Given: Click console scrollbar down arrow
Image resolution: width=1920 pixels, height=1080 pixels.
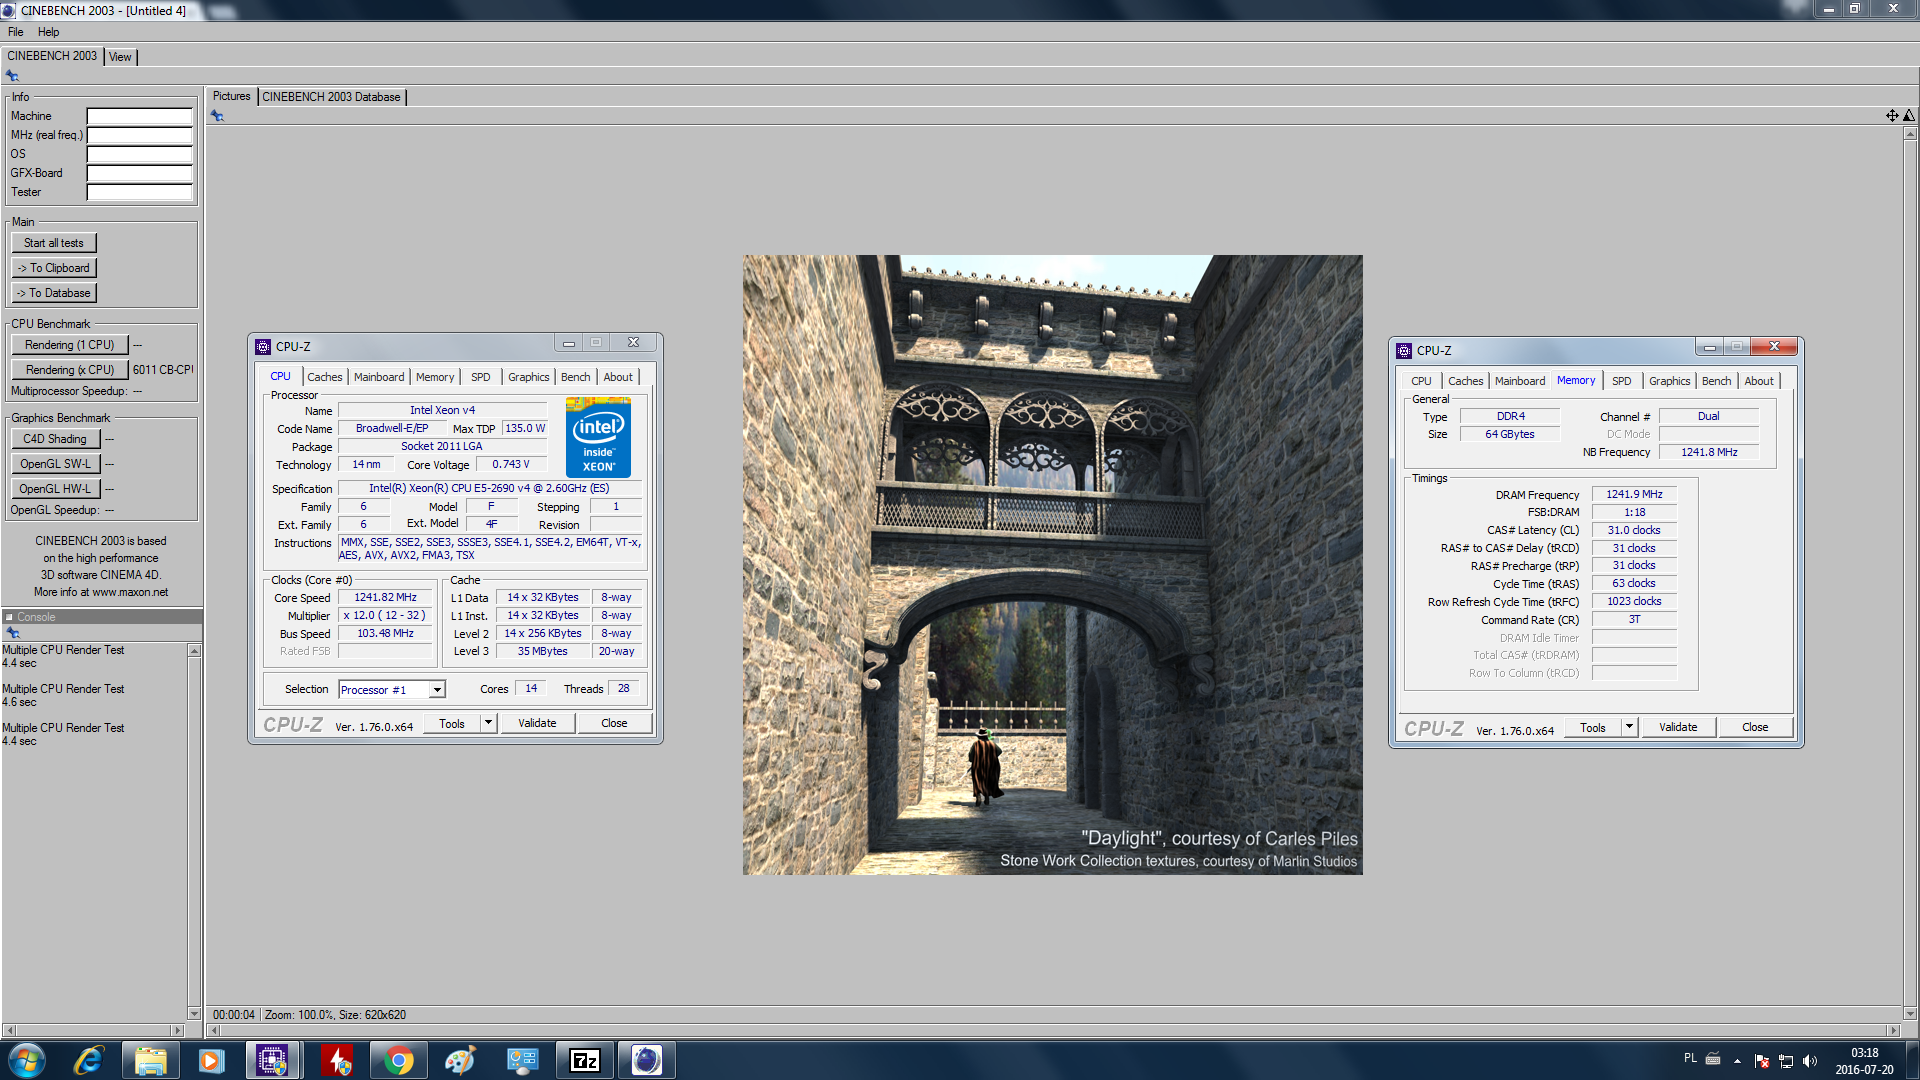Looking at the screenshot, I should point(194,1014).
